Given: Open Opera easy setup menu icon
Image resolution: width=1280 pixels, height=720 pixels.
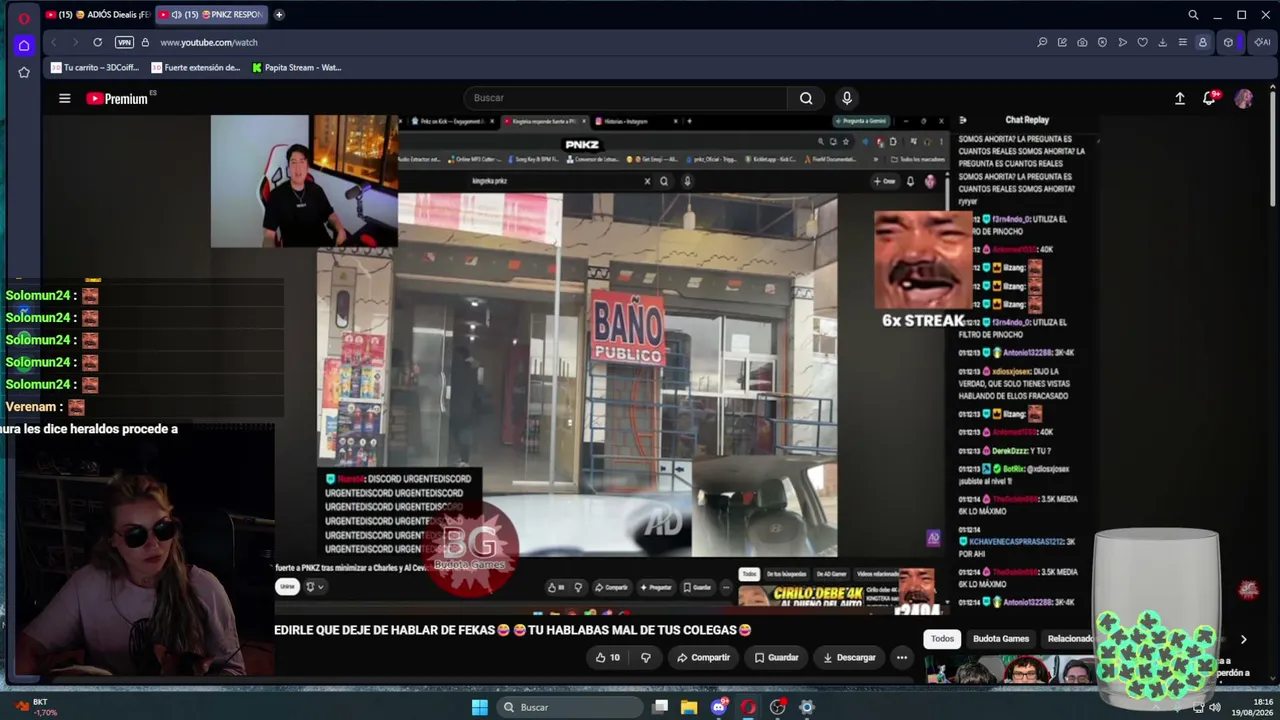Looking at the screenshot, I should pyautogui.click(x=1182, y=43).
